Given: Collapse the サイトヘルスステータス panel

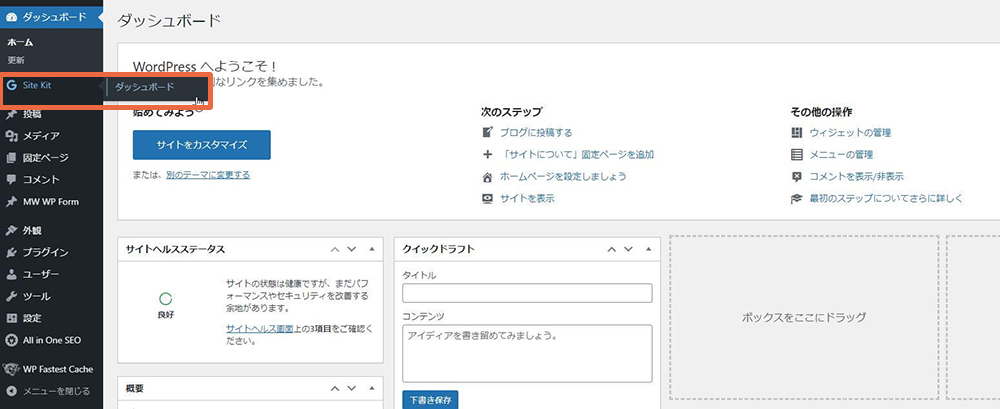Looking at the screenshot, I should [372, 249].
